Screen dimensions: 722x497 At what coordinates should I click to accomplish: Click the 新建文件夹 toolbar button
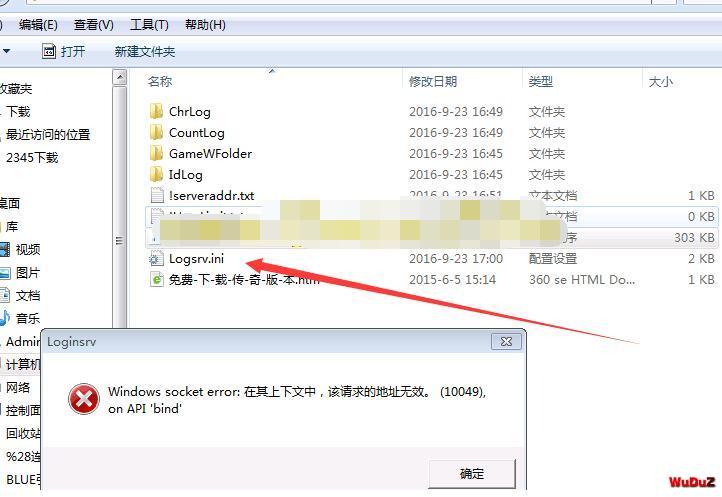coord(145,52)
